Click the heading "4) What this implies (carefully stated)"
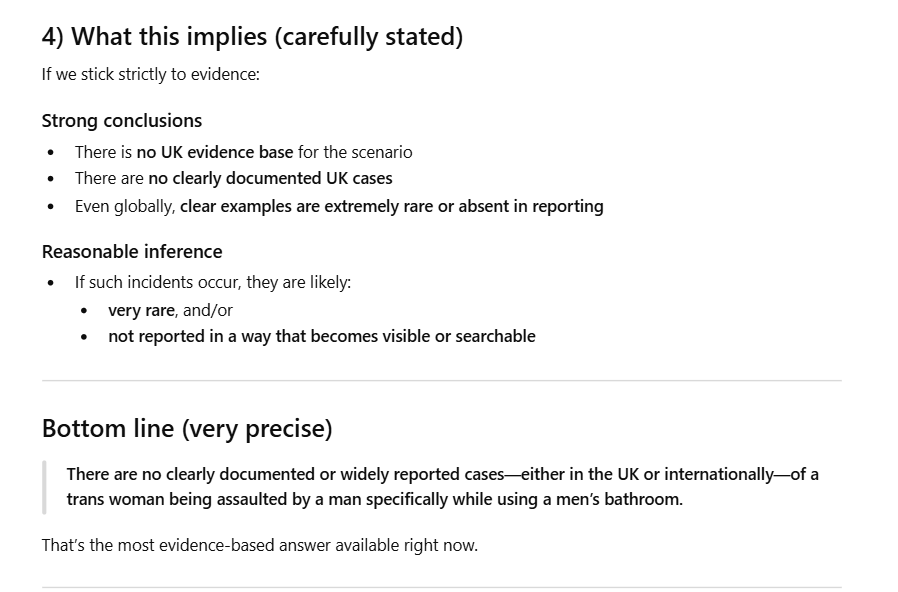 point(252,37)
